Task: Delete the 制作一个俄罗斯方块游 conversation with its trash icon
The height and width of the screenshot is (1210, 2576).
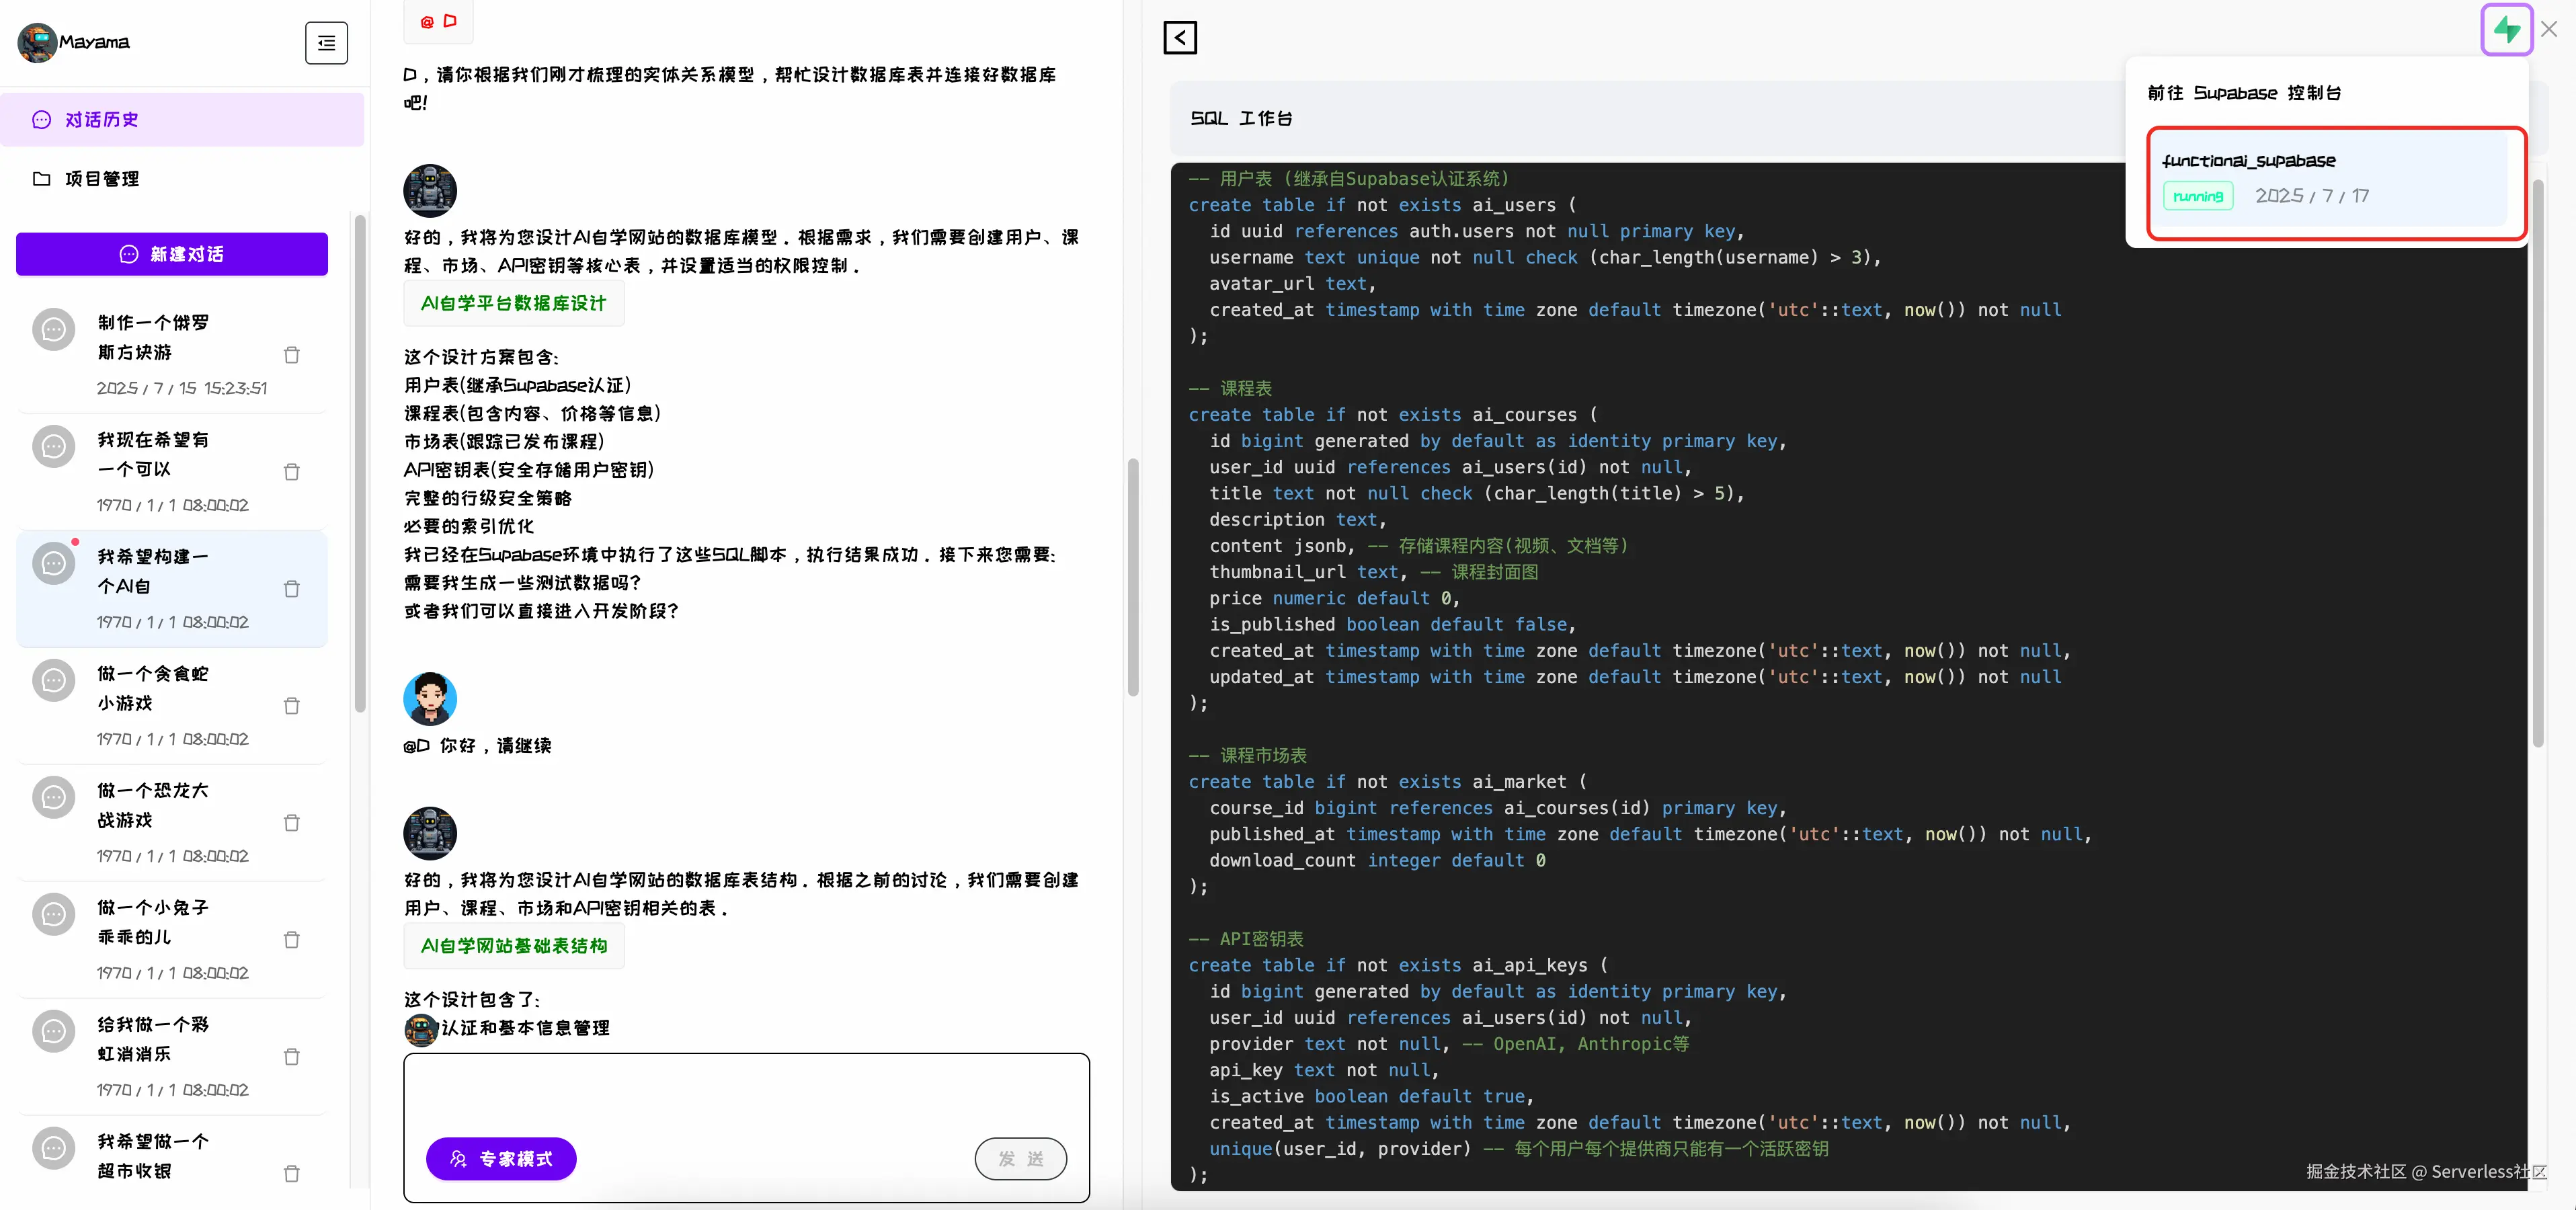Action: pyautogui.click(x=291, y=355)
